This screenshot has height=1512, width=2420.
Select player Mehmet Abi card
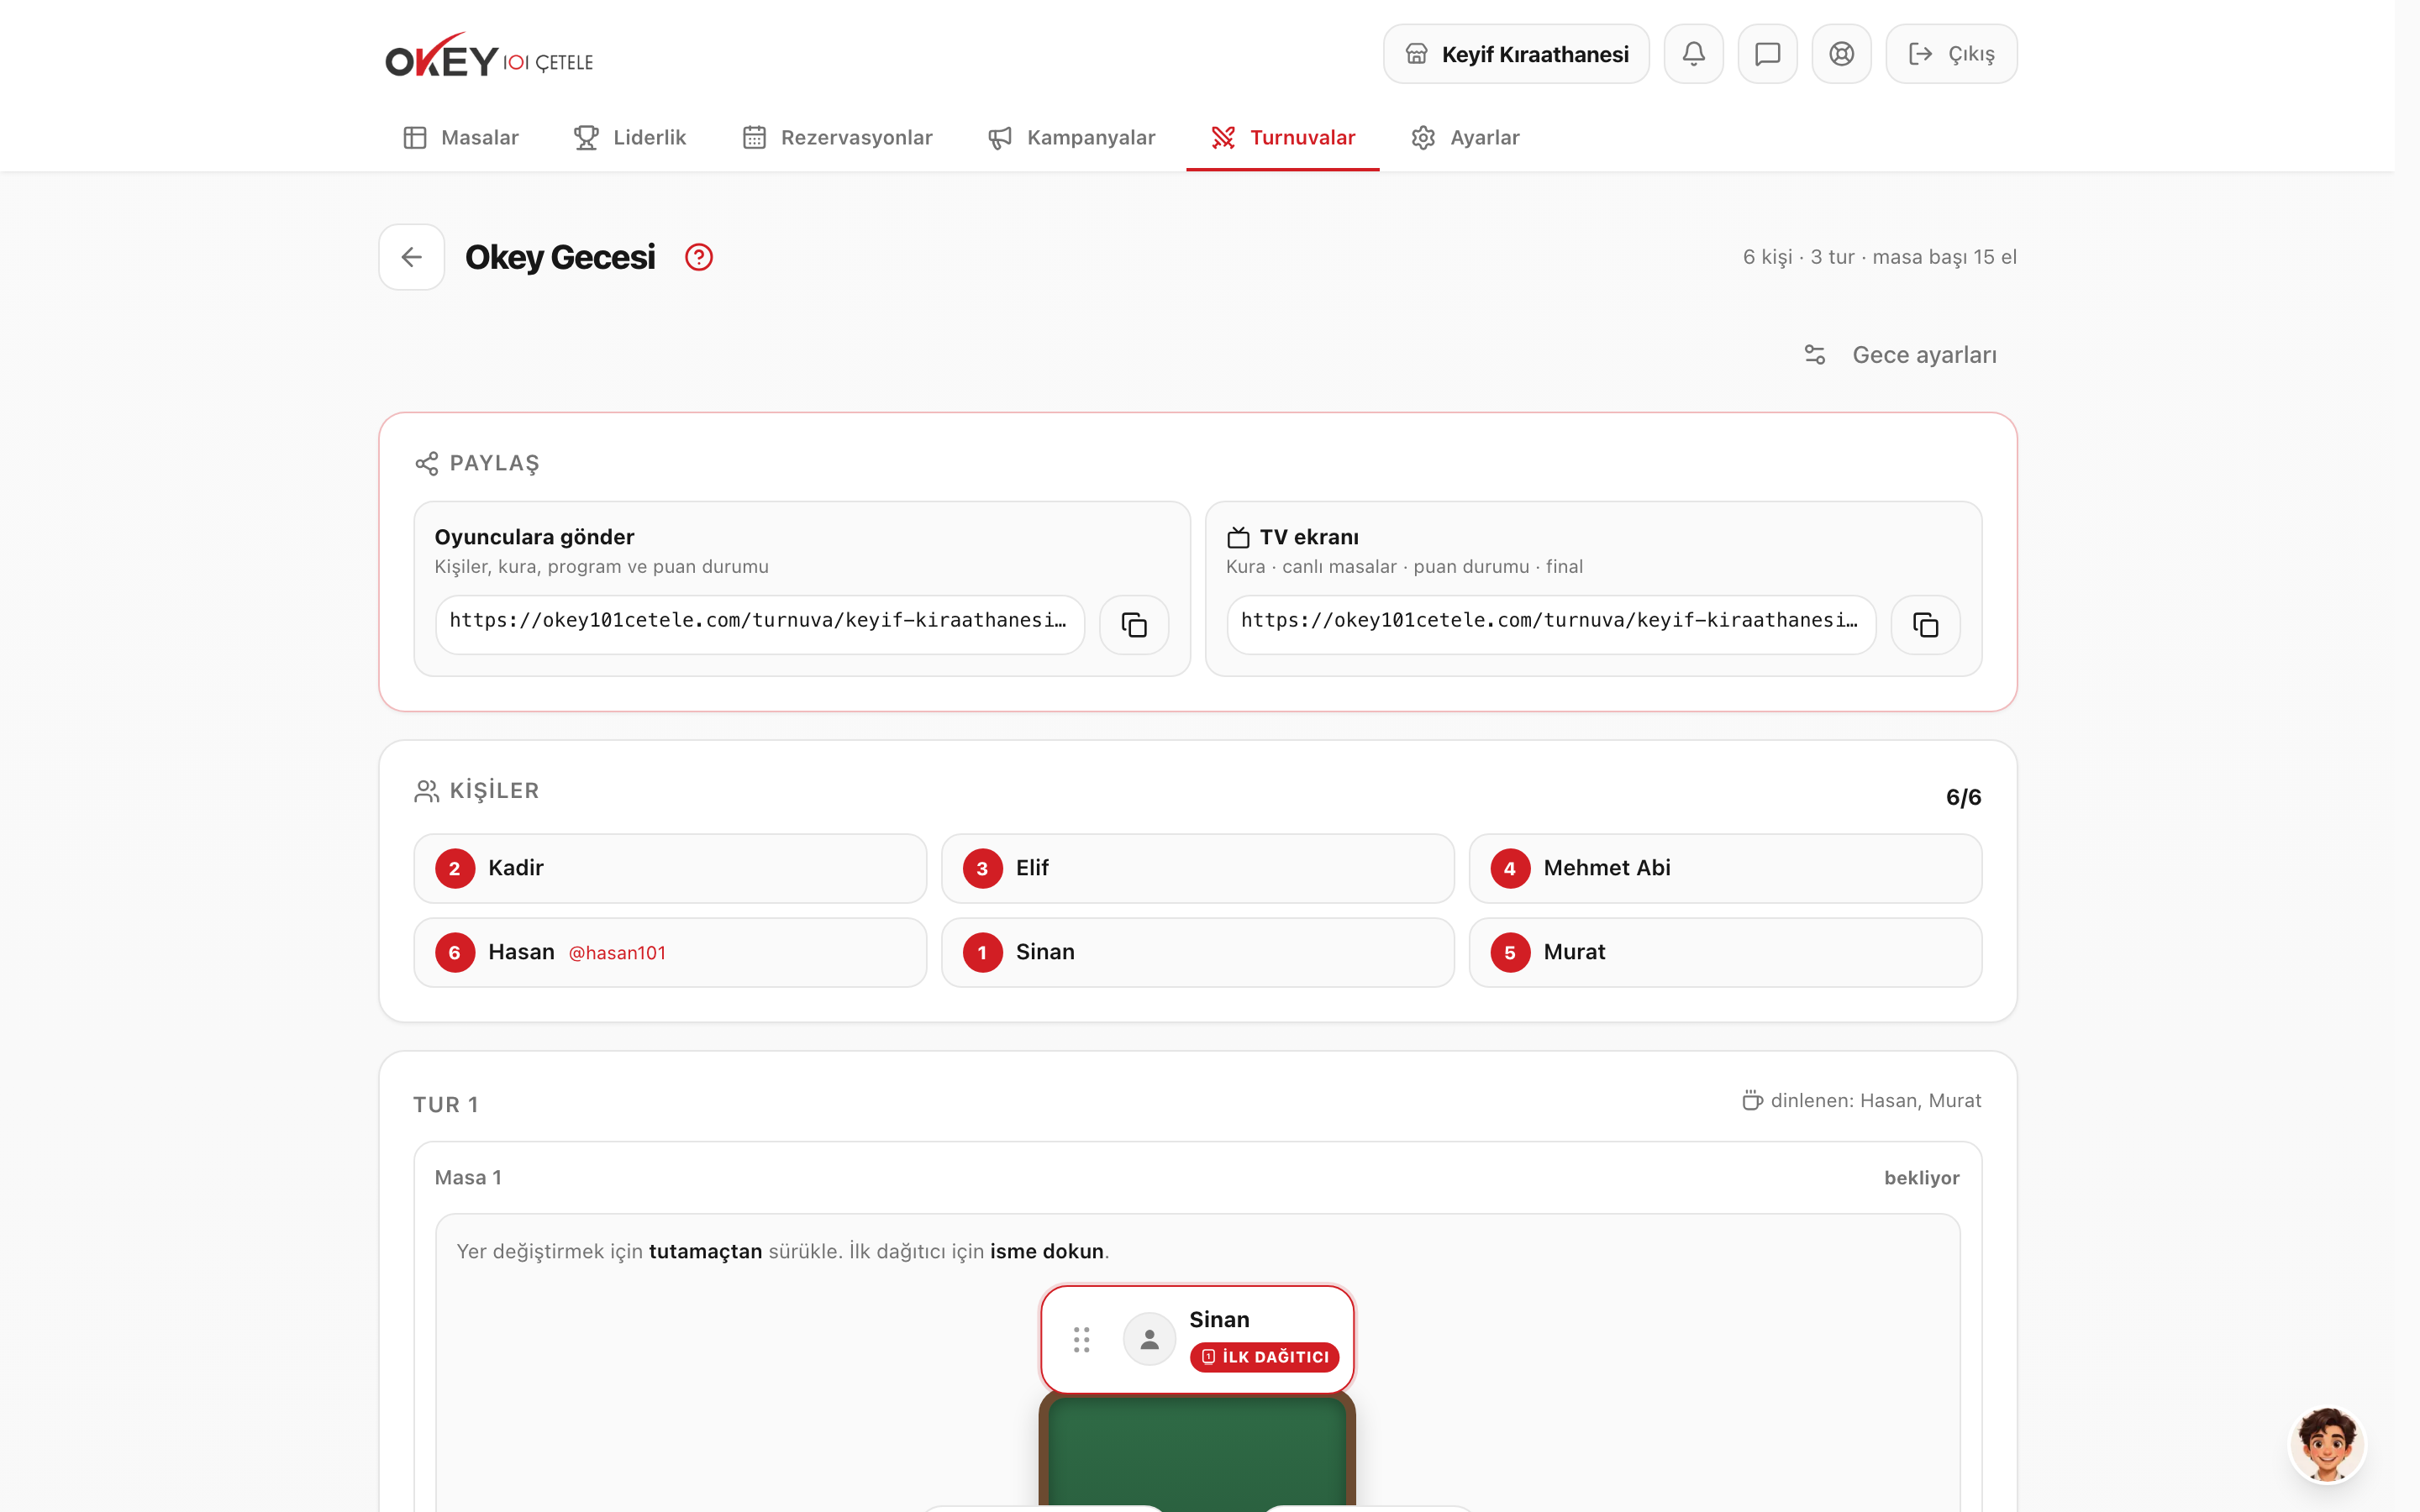1725,868
